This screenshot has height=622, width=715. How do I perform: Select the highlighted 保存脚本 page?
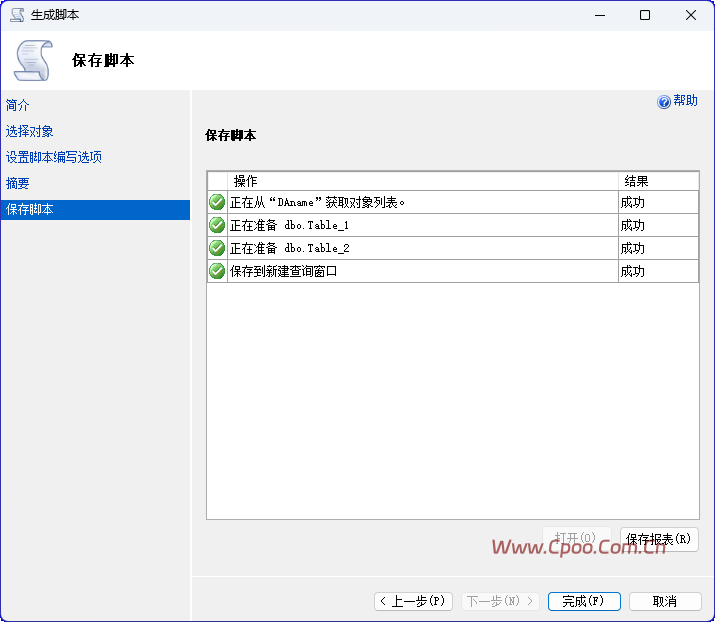(95, 210)
